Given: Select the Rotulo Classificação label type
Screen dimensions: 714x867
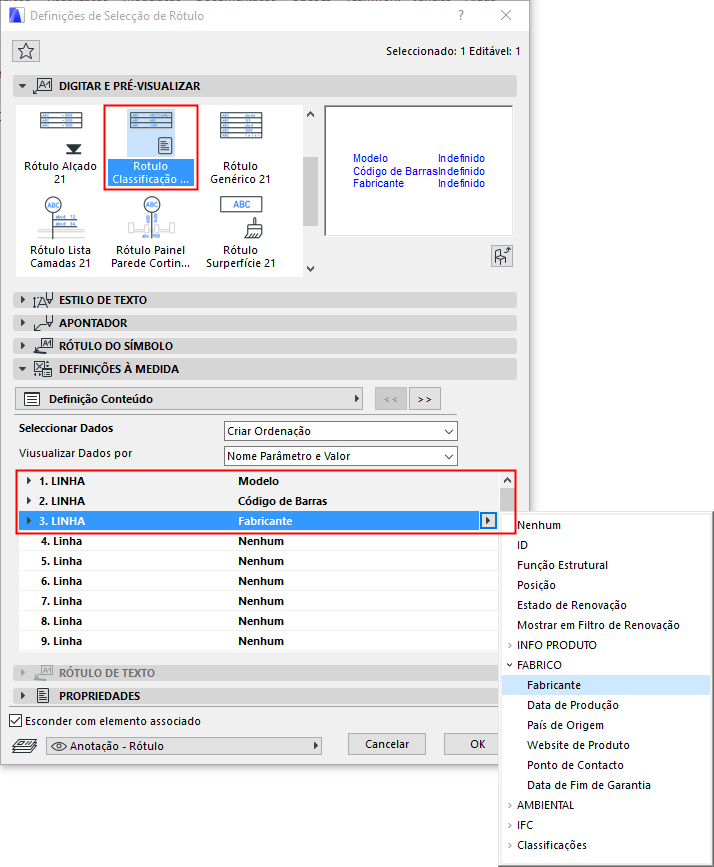Looking at the screenshot, I should [150, 148].
